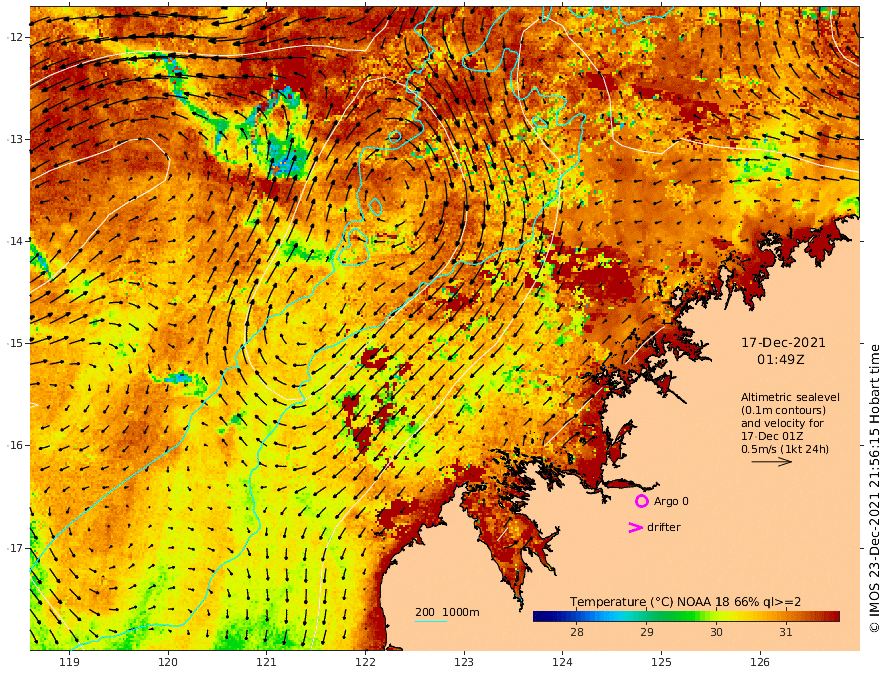The image size is (880, 680).
Task: Click the longitude axis label '121'
Action: click(267, 662)
